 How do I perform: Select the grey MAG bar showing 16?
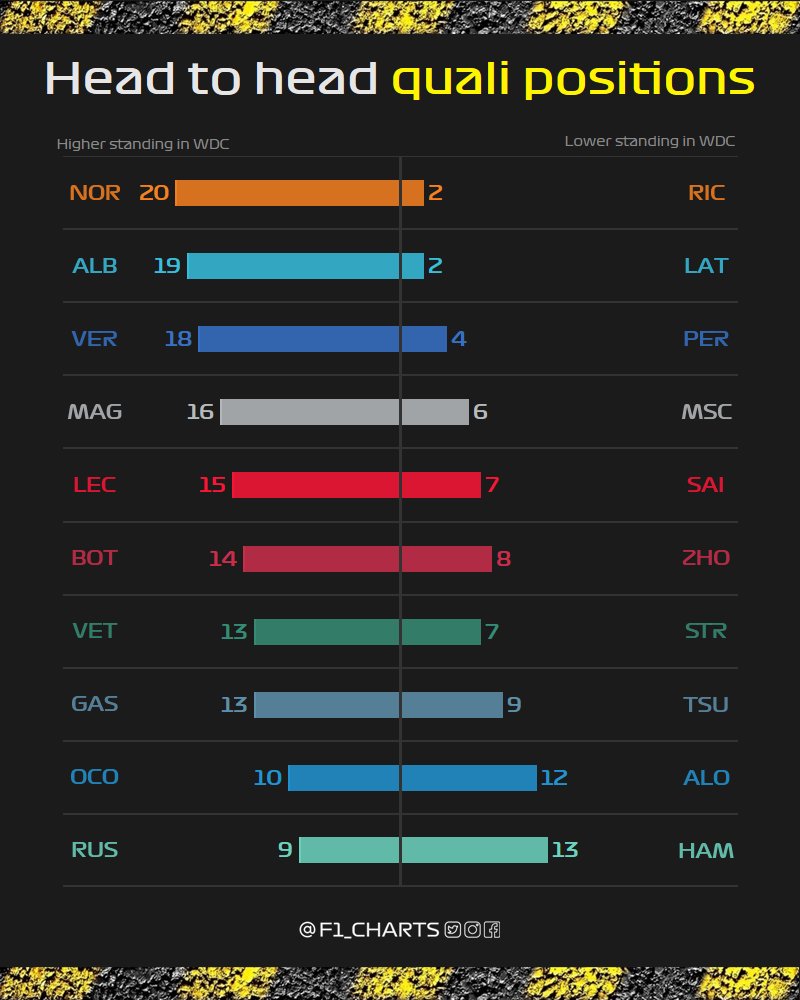(x=309, y=412)
